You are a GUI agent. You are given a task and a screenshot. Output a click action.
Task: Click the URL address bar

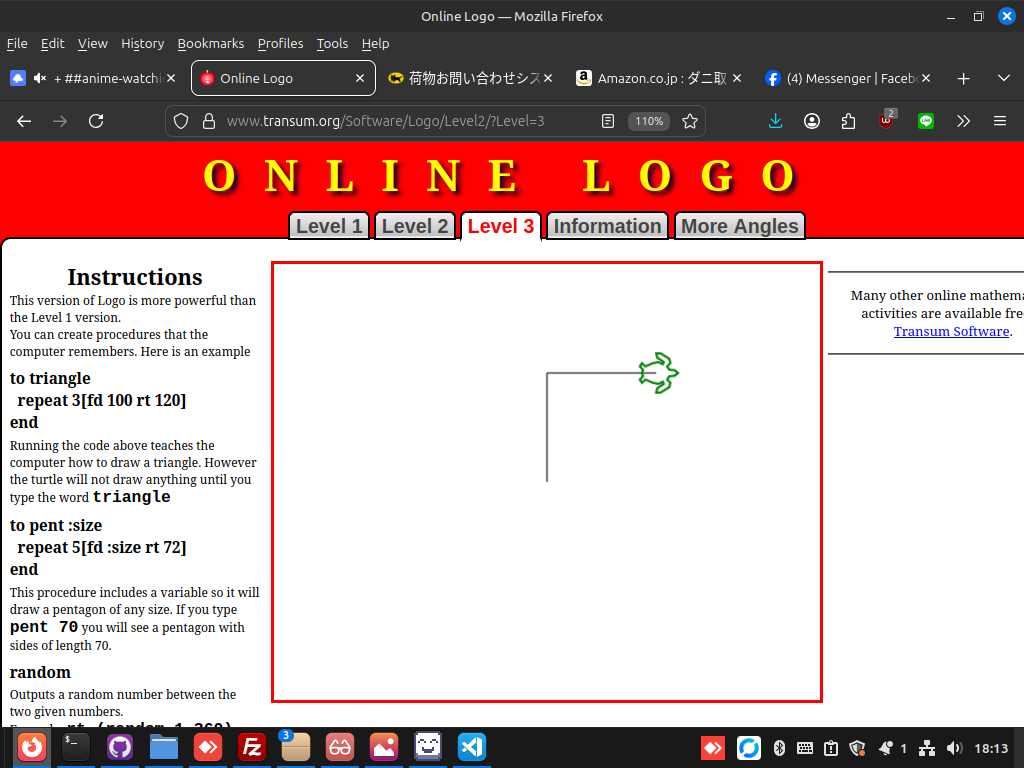400,121
